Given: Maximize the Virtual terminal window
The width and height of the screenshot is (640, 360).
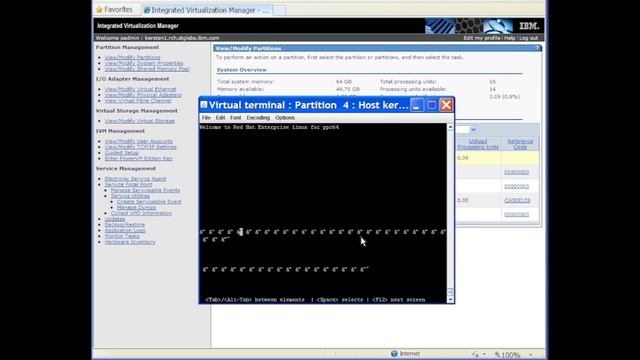Looking at the screenshot, I should [x=431, y=105].
